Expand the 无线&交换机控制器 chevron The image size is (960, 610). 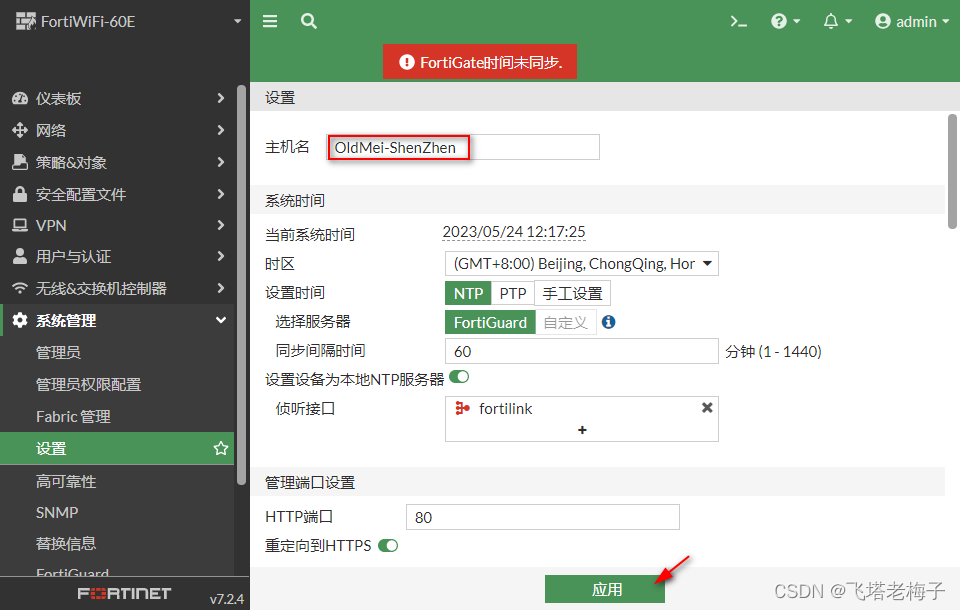click(220, 288)
